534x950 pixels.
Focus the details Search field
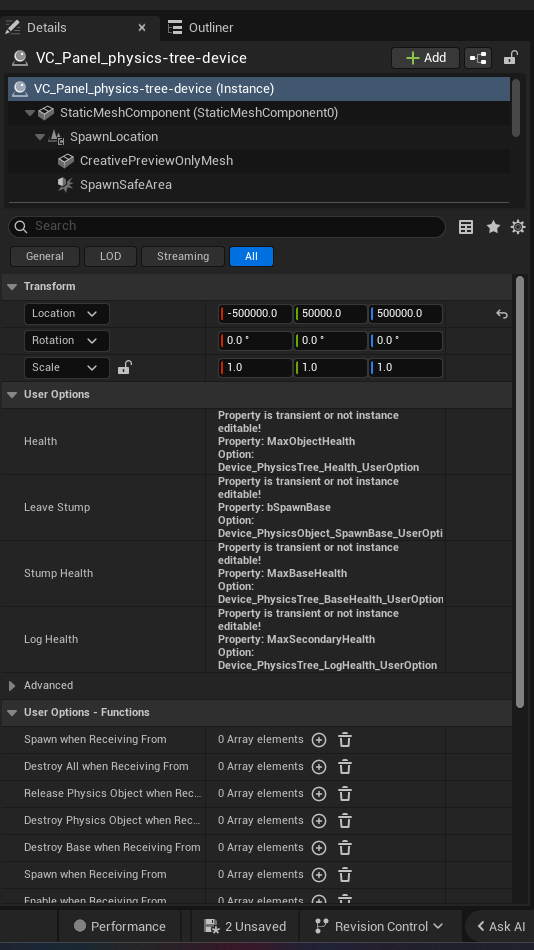[227, 226]
